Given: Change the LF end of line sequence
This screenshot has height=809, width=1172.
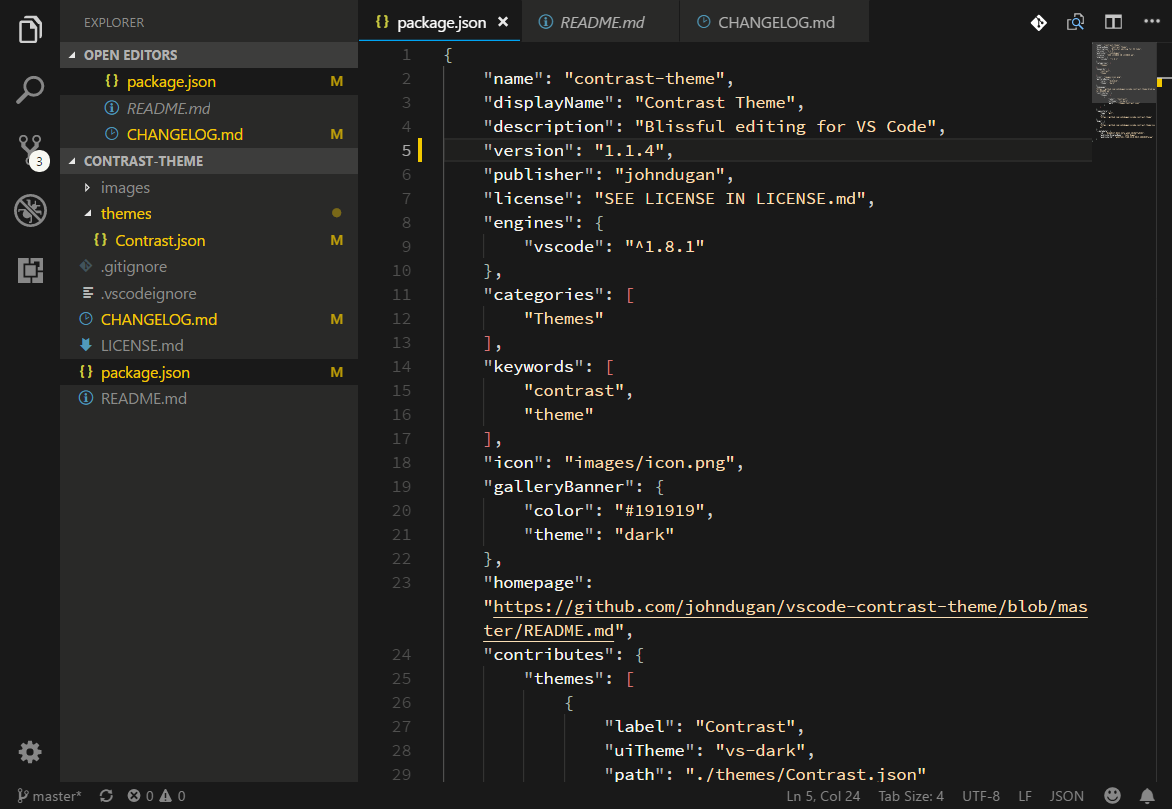Looking at the screenshot, I should [x=1025, y=796].
